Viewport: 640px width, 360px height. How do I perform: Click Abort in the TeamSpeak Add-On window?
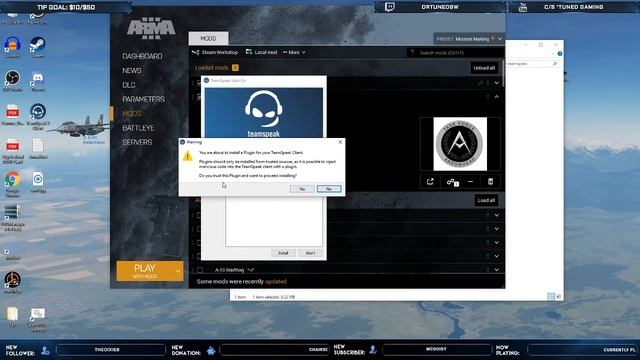point(310,253)
